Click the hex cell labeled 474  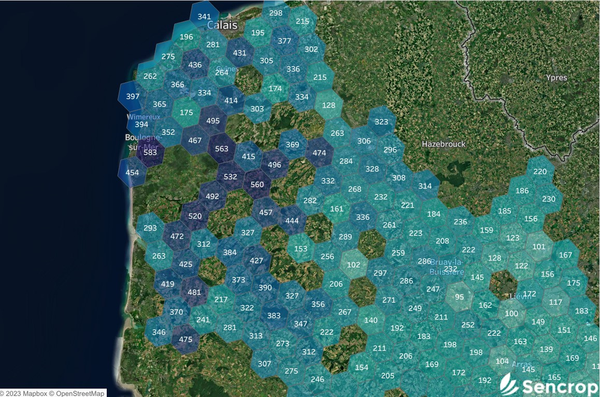pyautogui.click(x=319, y=153)
